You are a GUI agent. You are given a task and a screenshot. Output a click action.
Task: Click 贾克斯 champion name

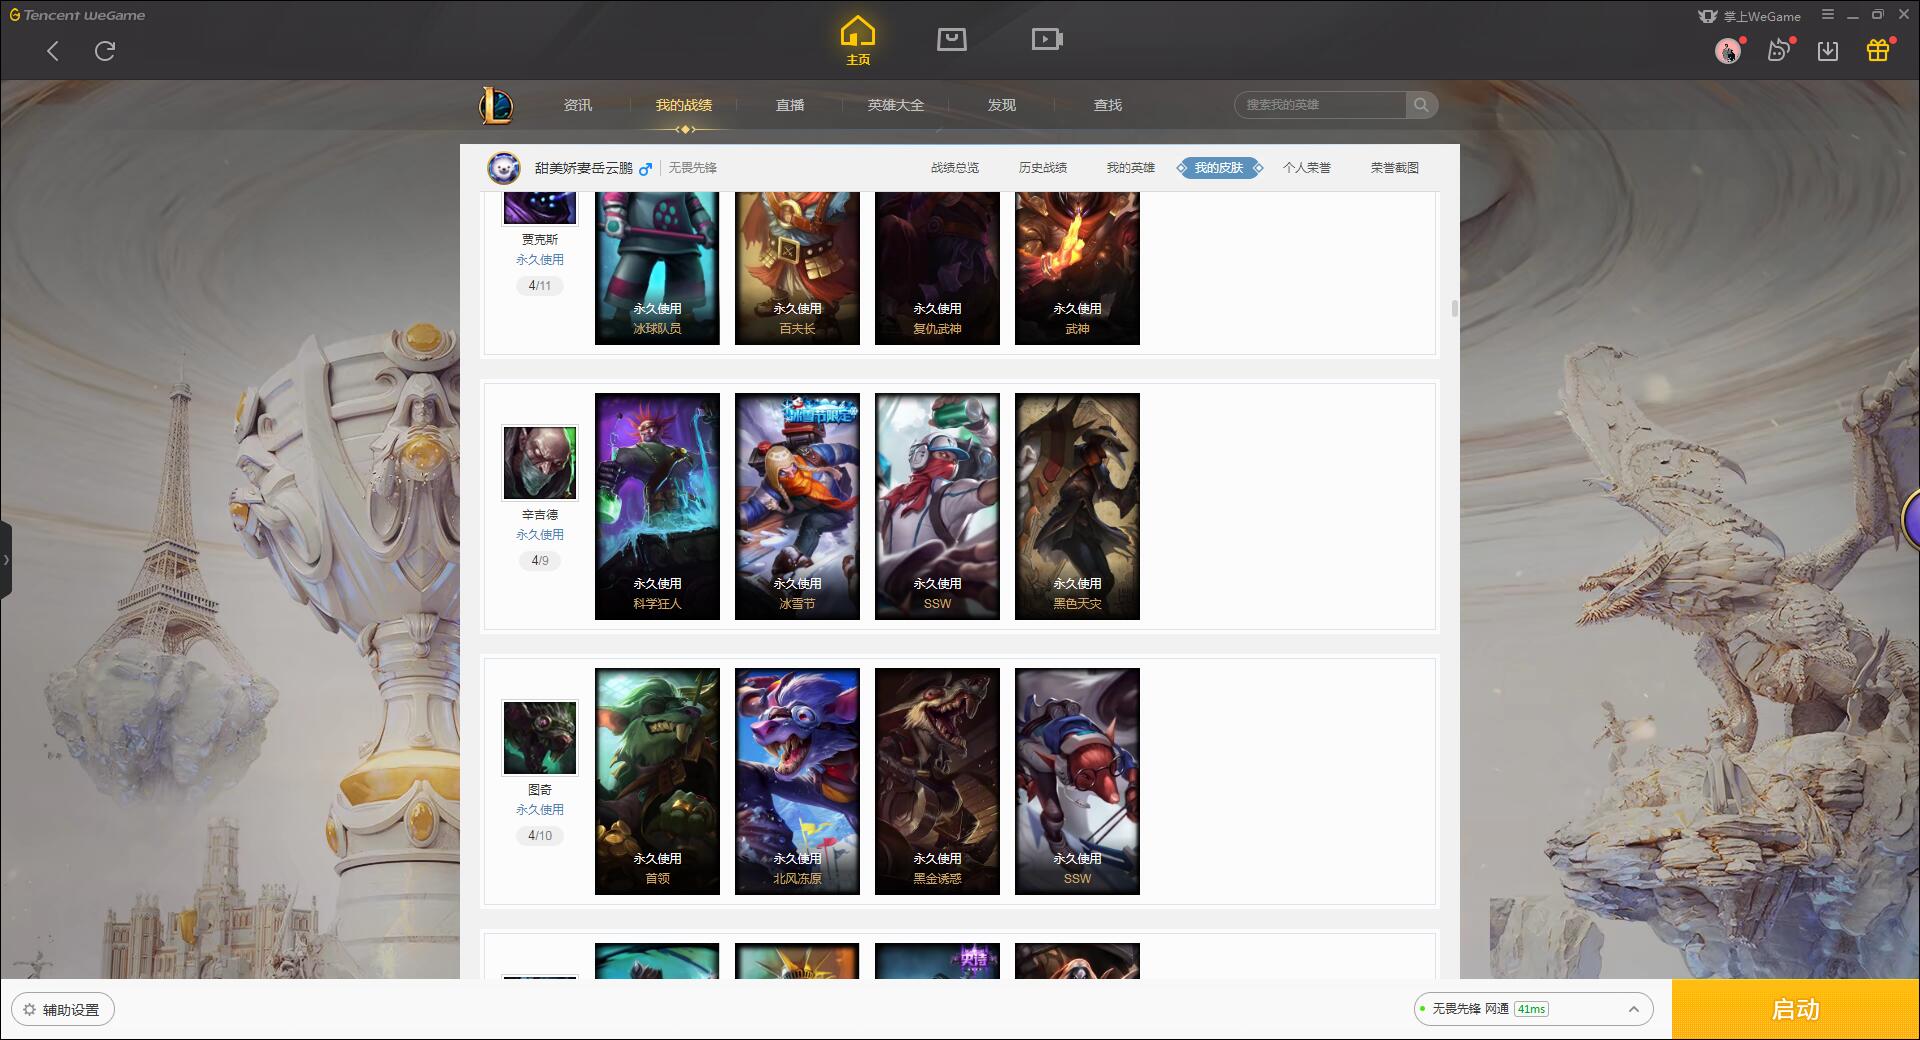(540, 240)
